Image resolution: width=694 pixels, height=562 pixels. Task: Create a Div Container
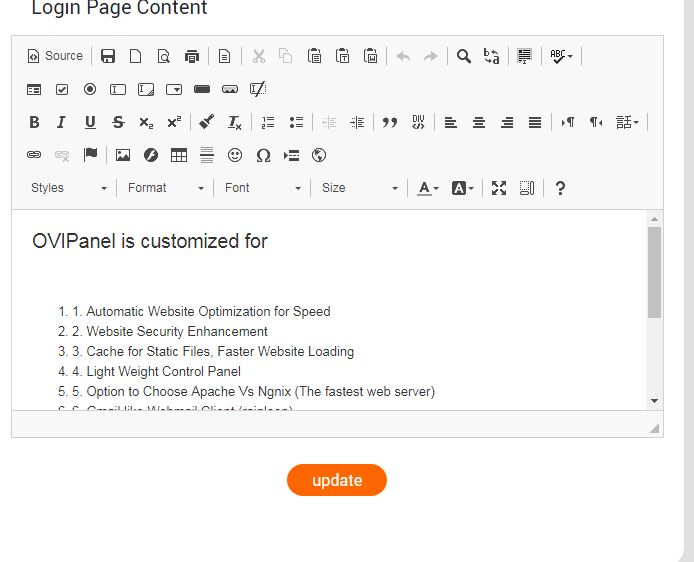(418, 122)
